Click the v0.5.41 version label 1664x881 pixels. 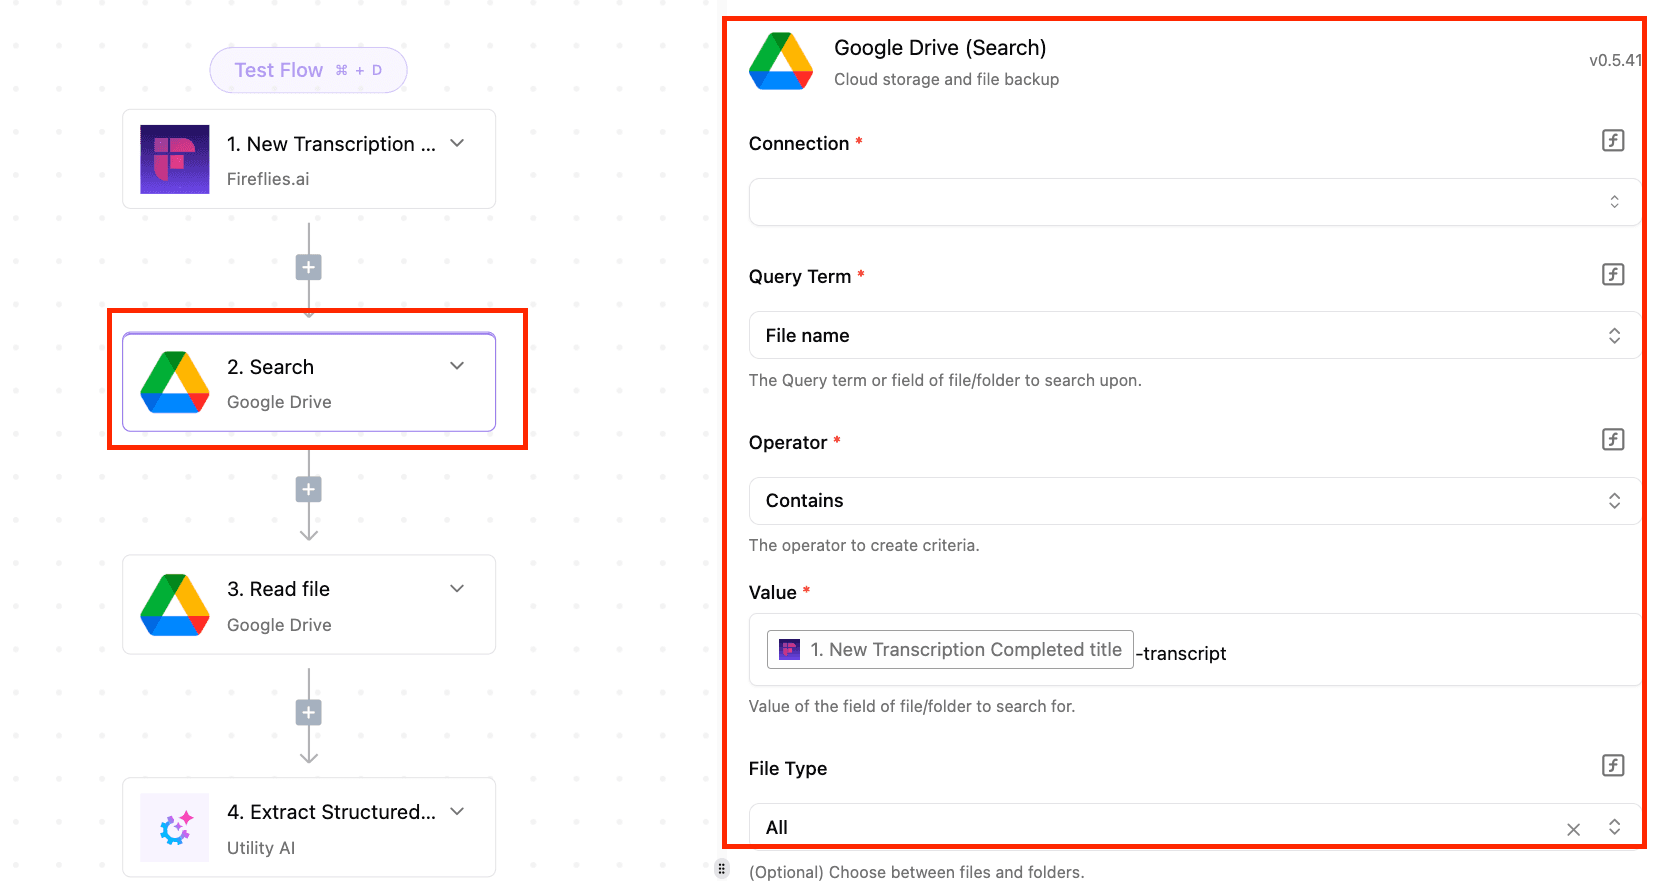tap(1615, 60)
